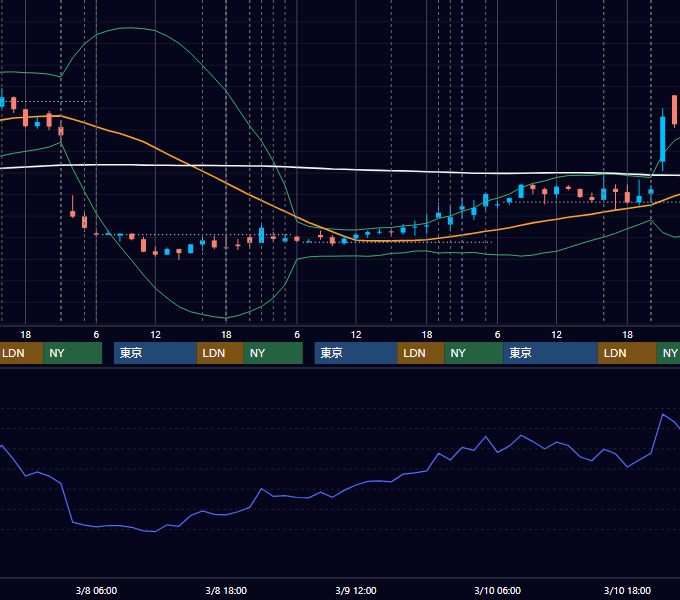The image size is (680, 600).
Task: Select the third 東京 session block
Action: [x=550, y=353]
